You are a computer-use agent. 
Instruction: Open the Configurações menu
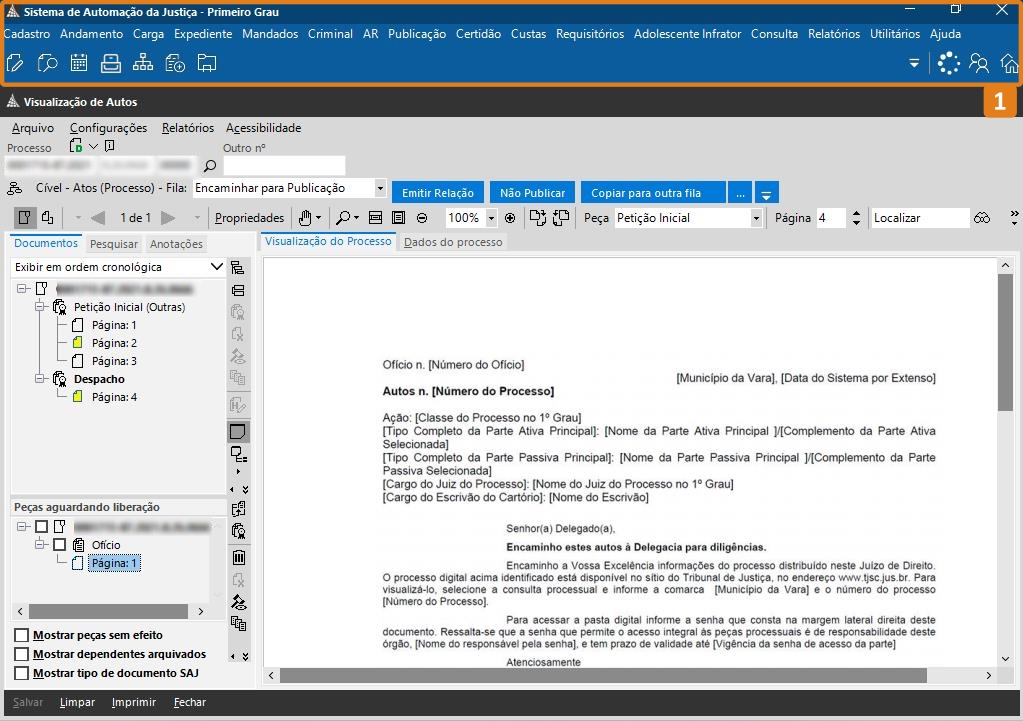[108, 128]
